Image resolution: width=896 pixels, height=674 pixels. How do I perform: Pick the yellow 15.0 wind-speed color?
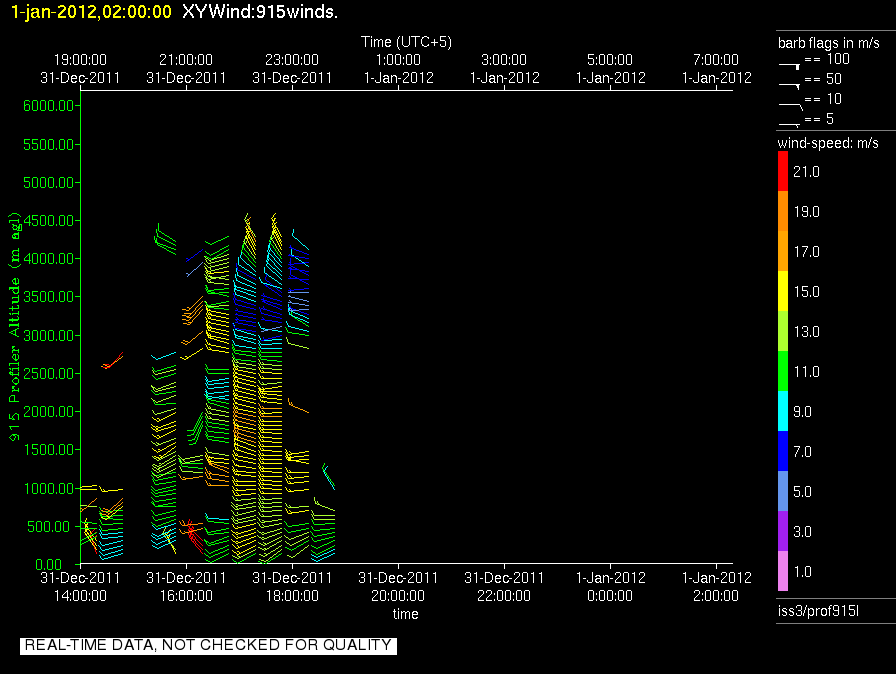click(783, 292)
